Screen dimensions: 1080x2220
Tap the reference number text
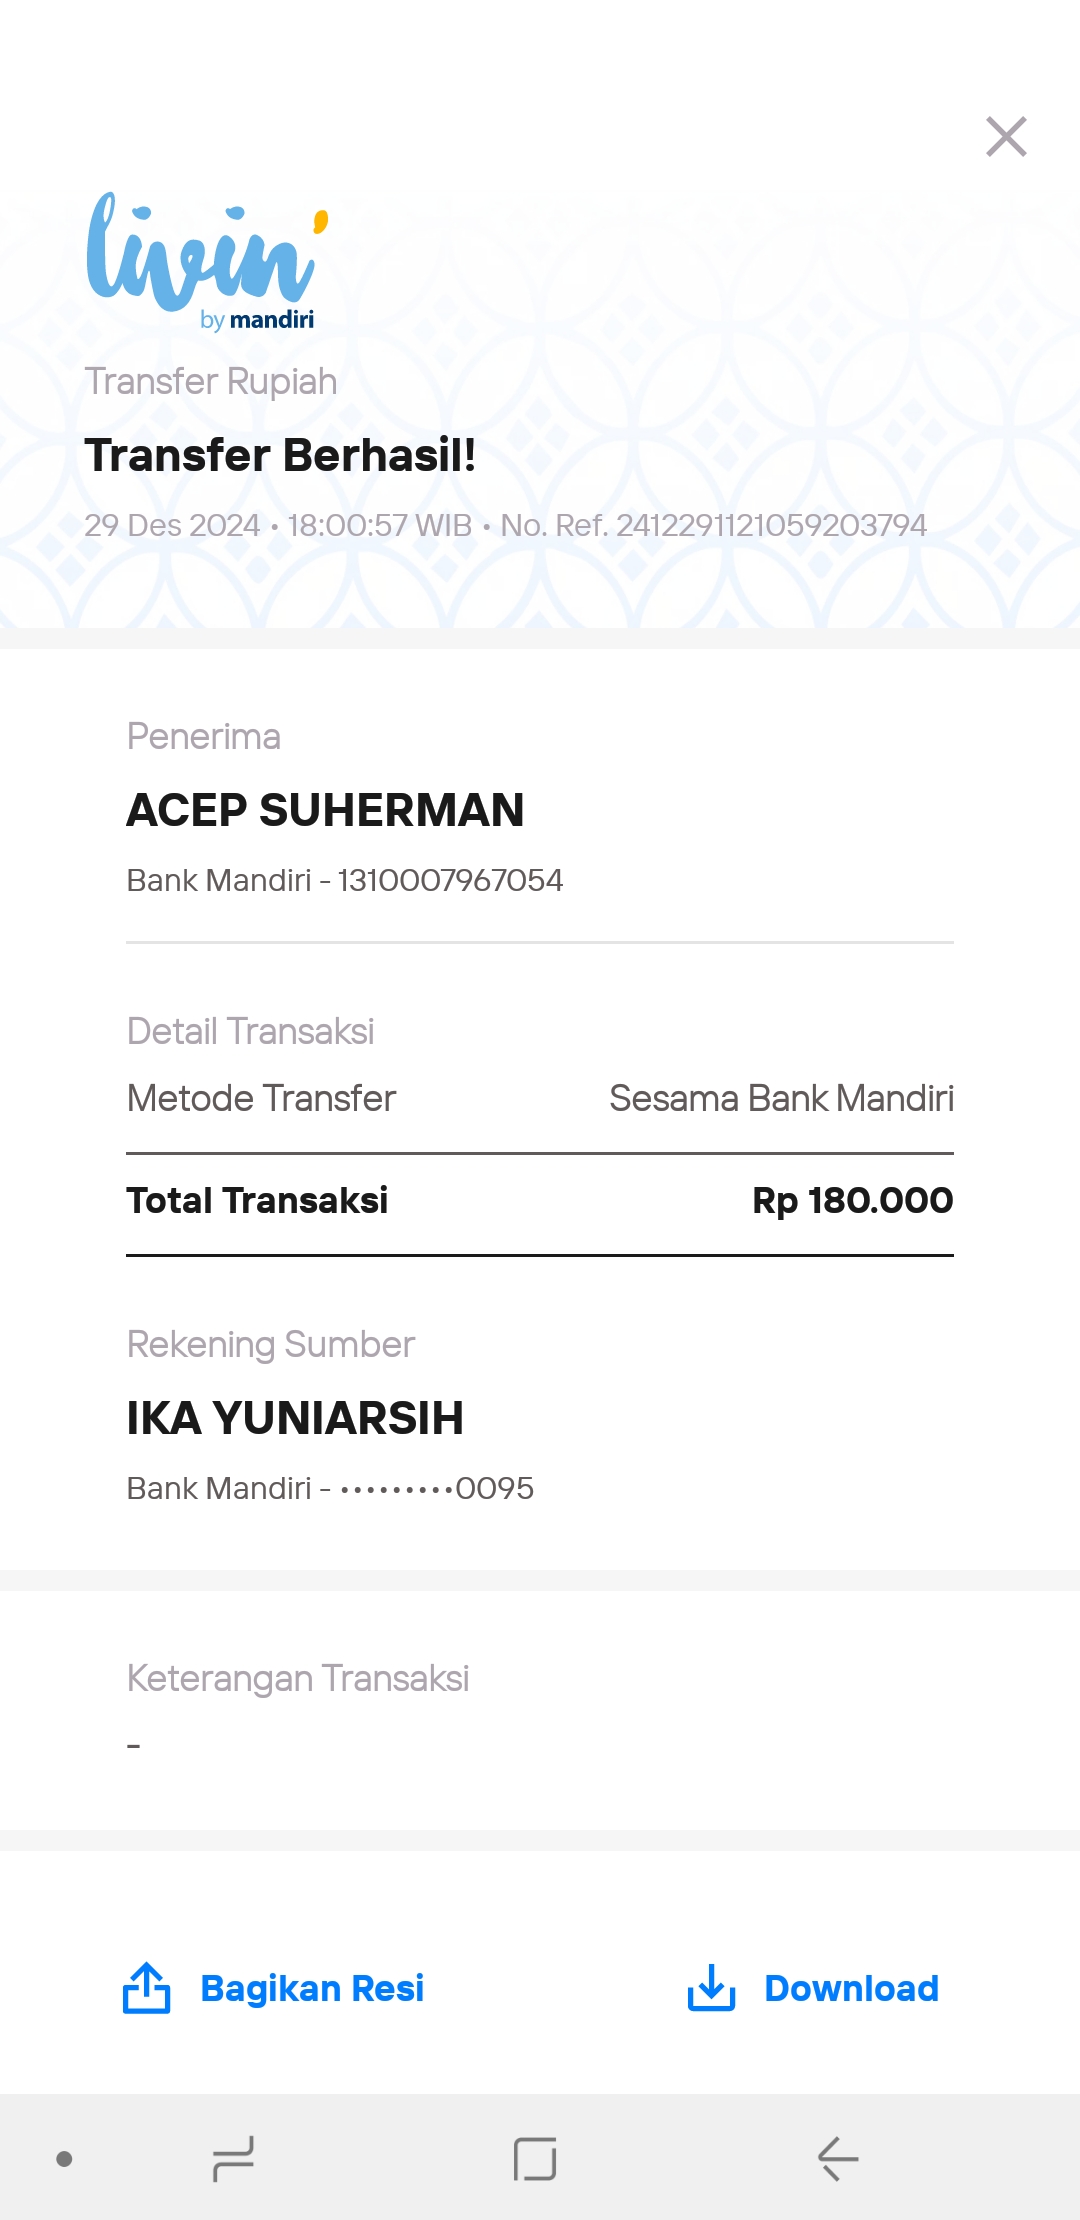[x=714, y=525]
